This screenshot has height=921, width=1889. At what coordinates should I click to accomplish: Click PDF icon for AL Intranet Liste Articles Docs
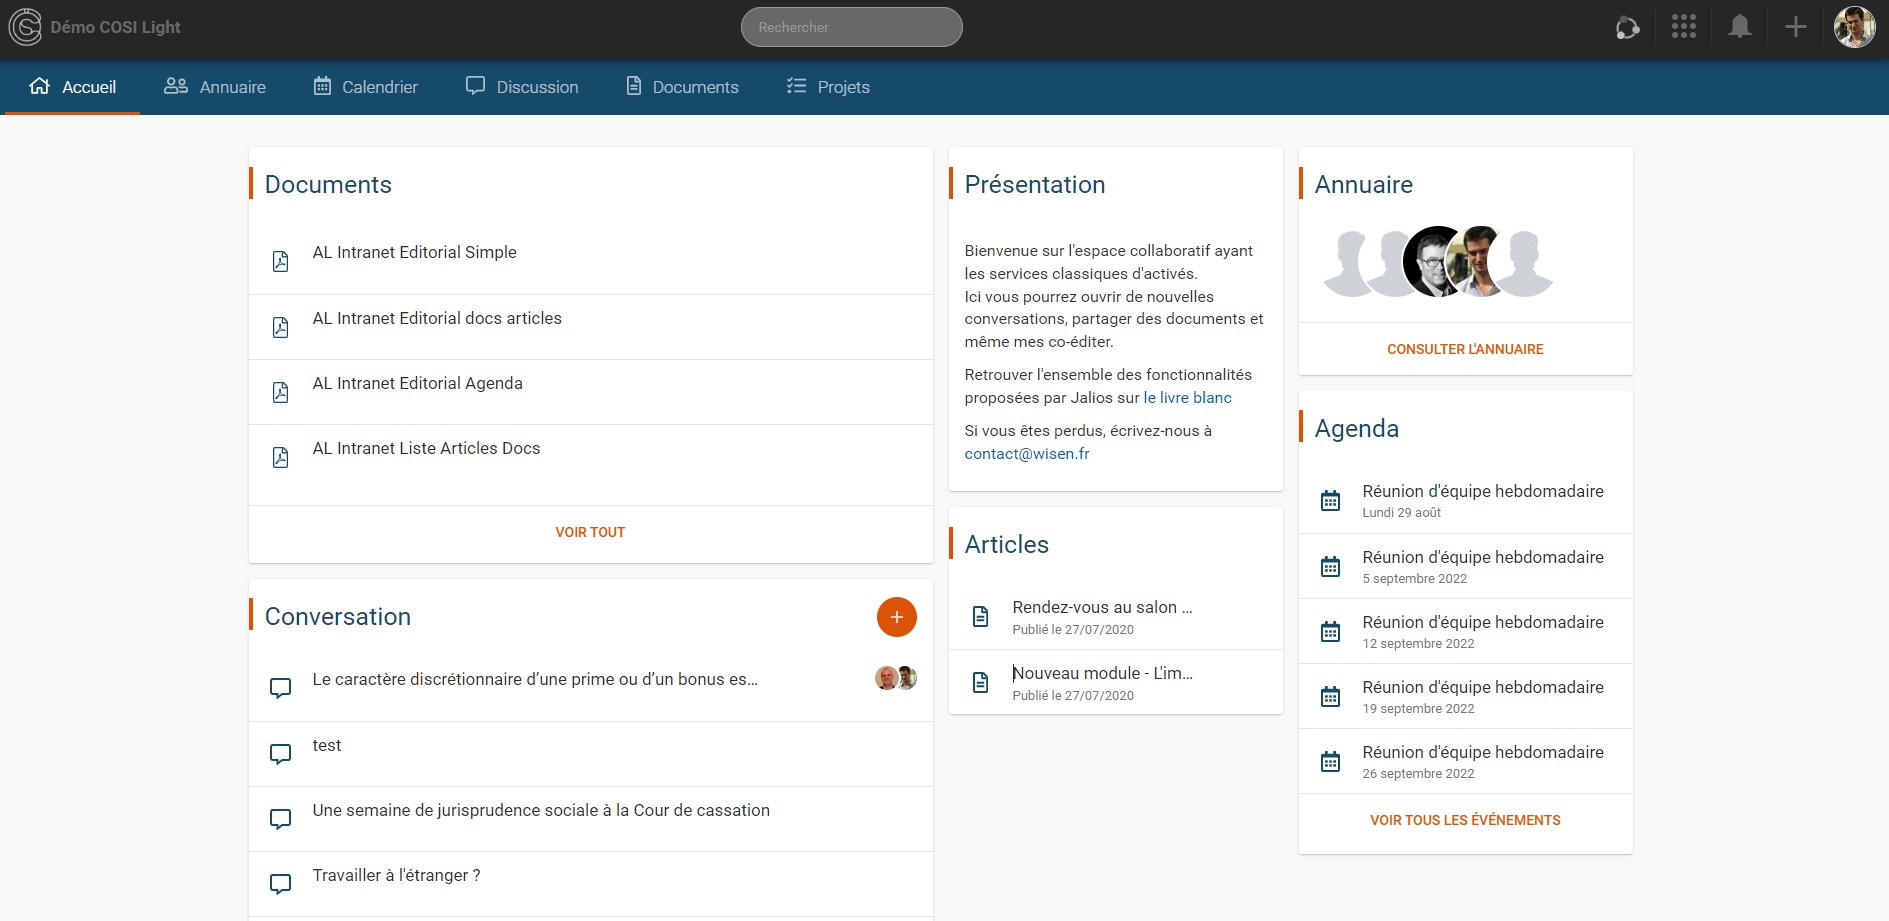[x=281, y=457]
